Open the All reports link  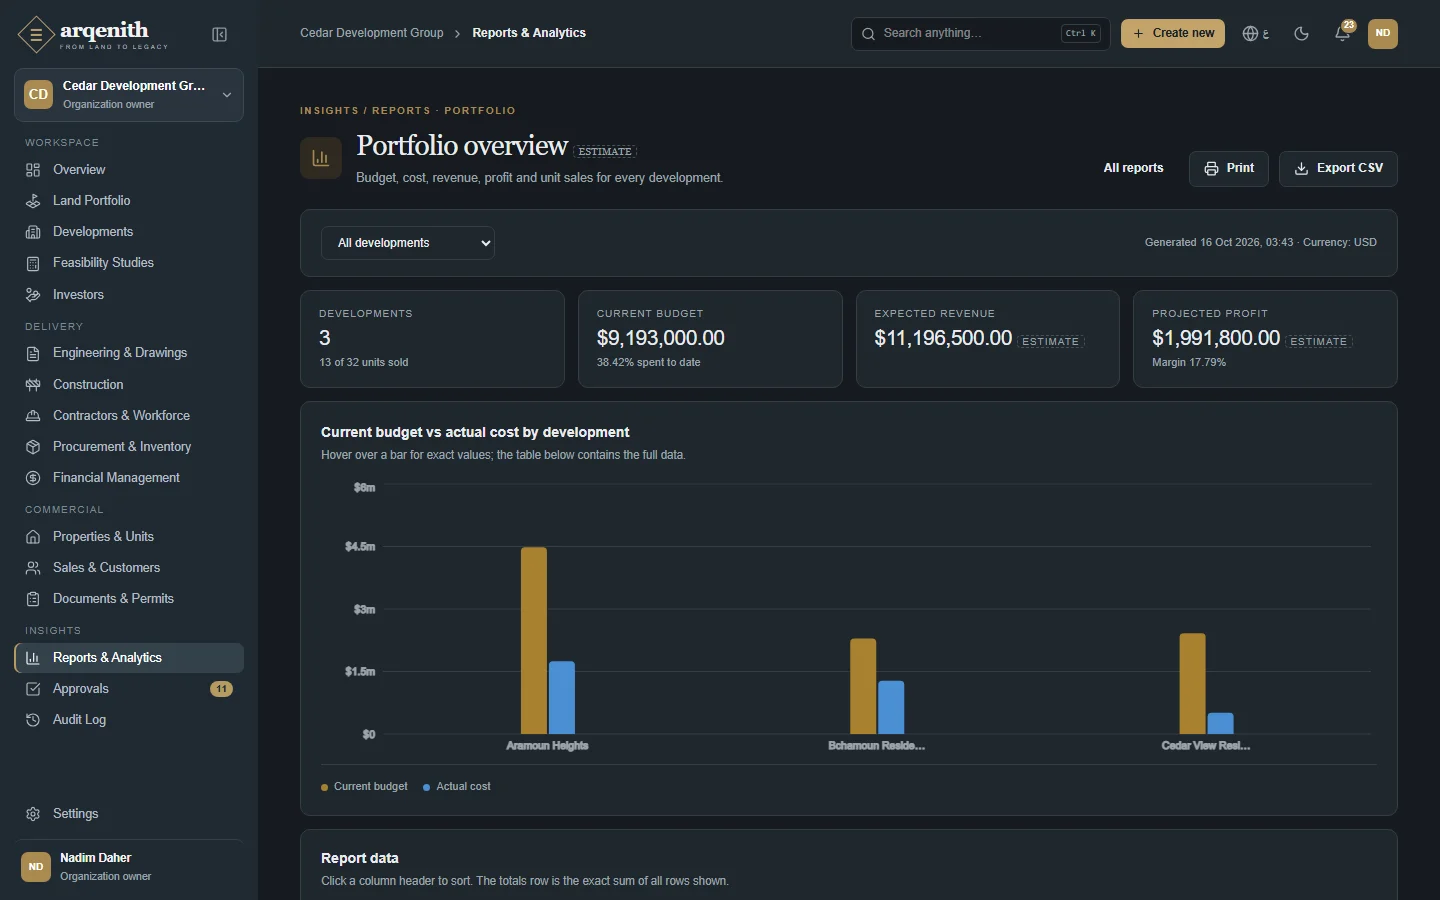coord(1133,168)
